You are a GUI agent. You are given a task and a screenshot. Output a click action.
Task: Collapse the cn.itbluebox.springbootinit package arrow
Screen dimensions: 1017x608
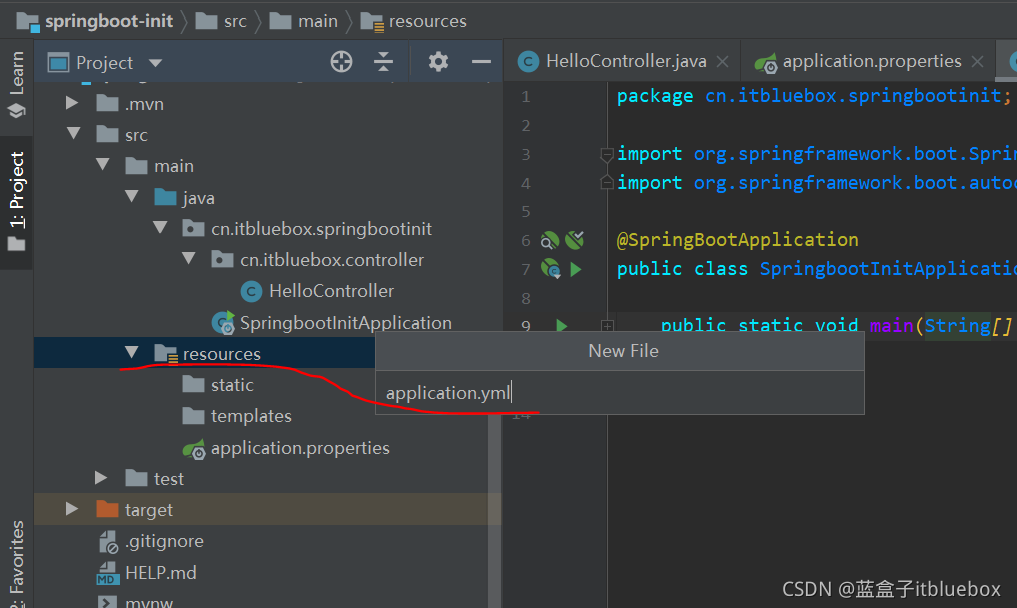tap(160, 227)
